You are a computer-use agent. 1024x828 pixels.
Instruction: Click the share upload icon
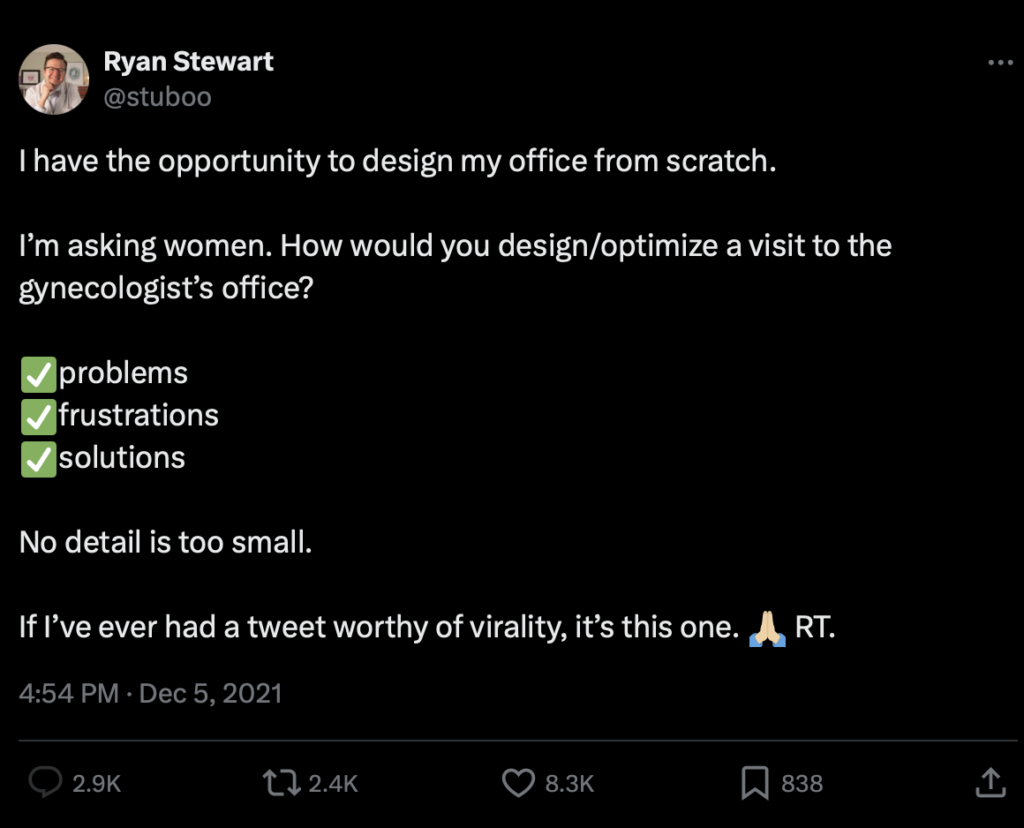point(988,782)
